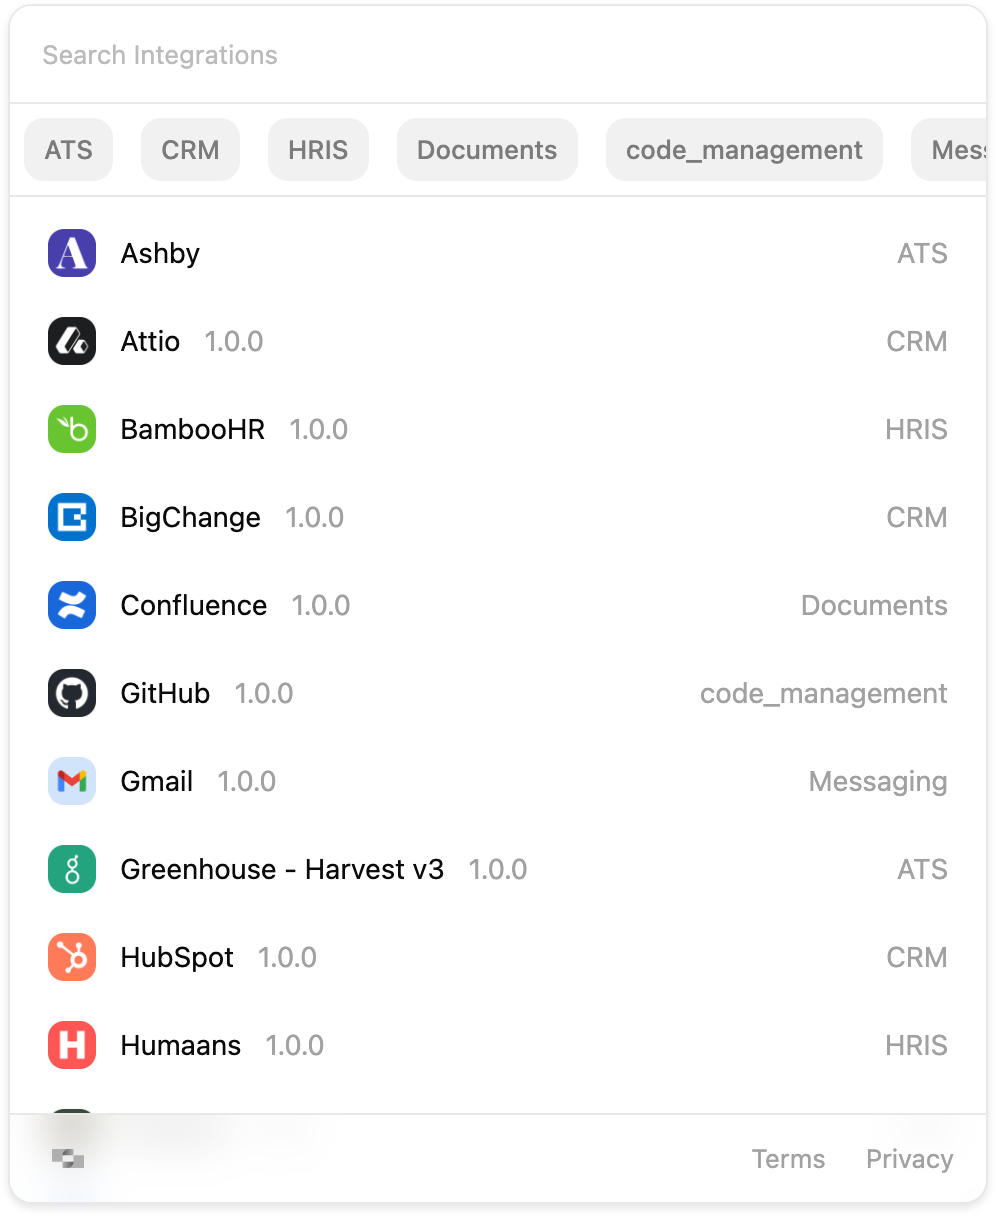
Task: Click the logo in the bottom-left corner
Action: [67, 1158]
